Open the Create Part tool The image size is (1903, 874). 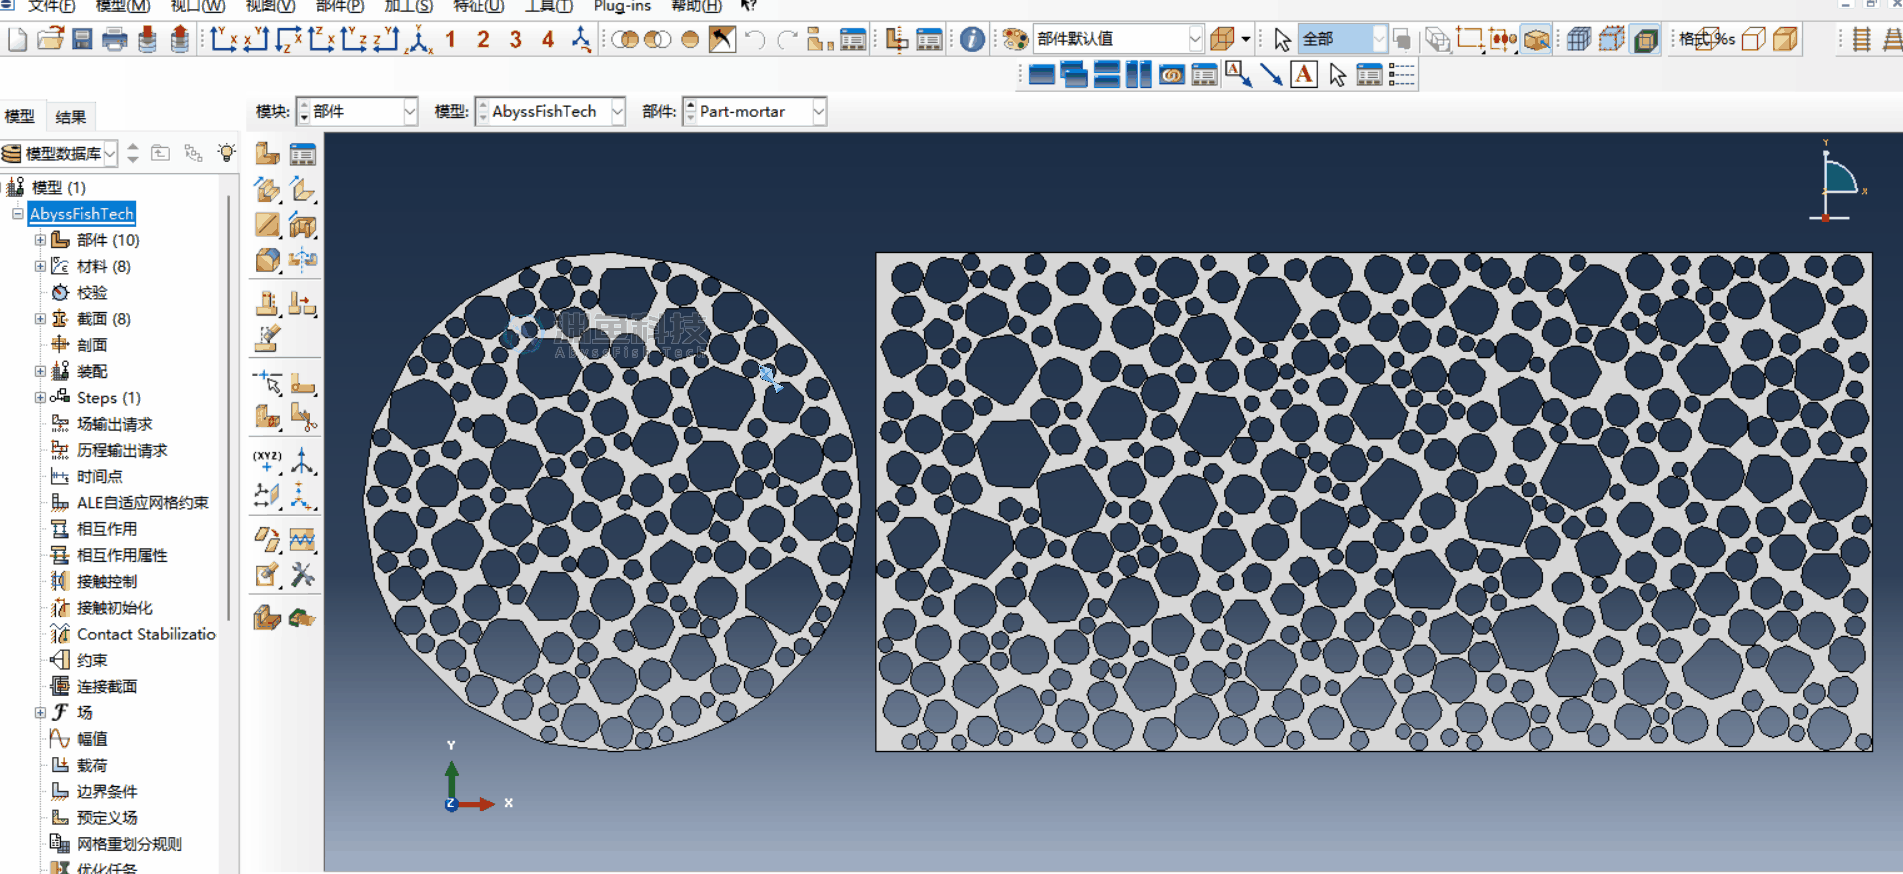click(x=267, y=153)
